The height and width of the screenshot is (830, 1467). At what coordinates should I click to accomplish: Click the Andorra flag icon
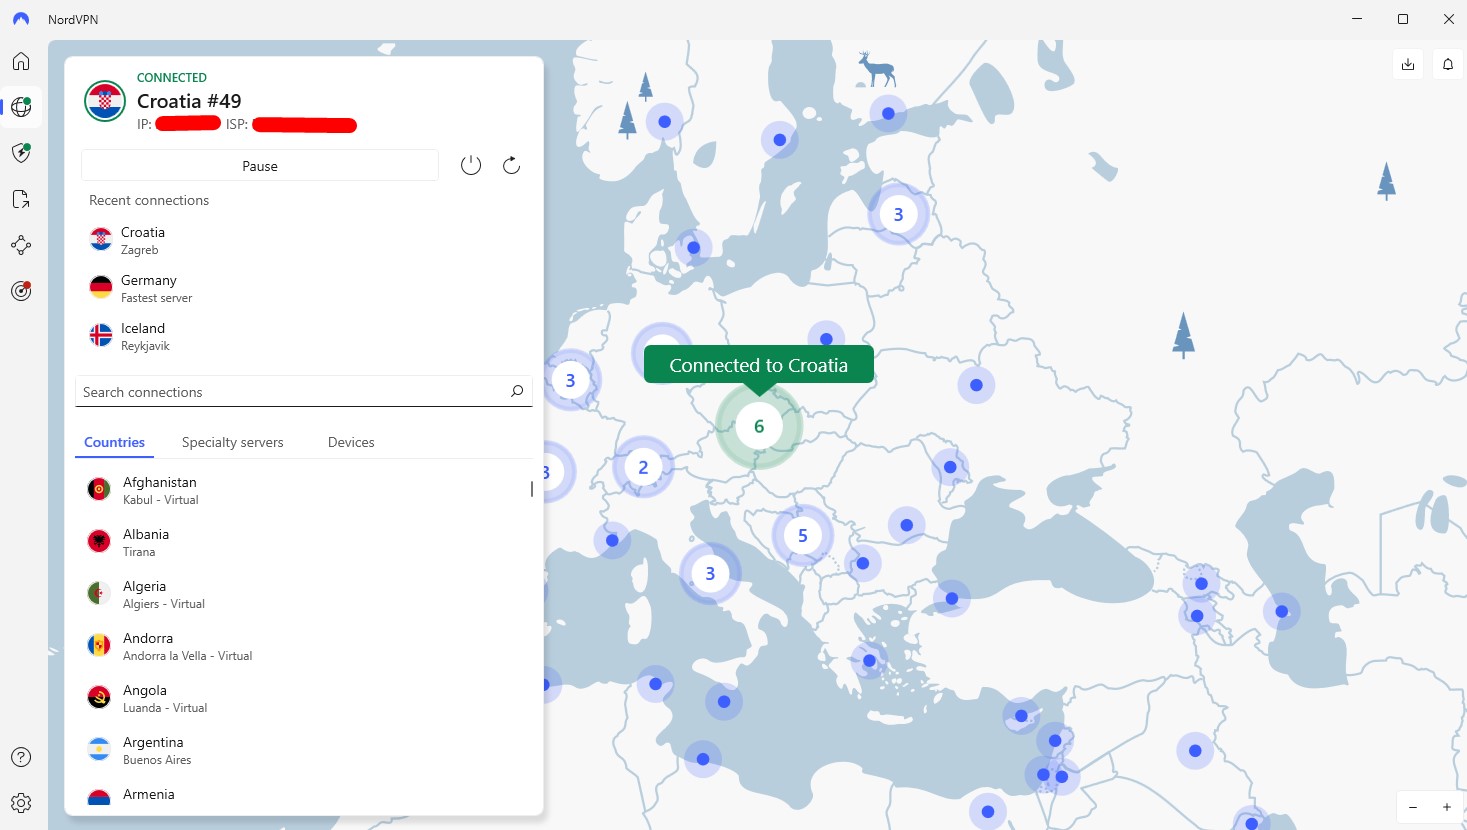99,646
